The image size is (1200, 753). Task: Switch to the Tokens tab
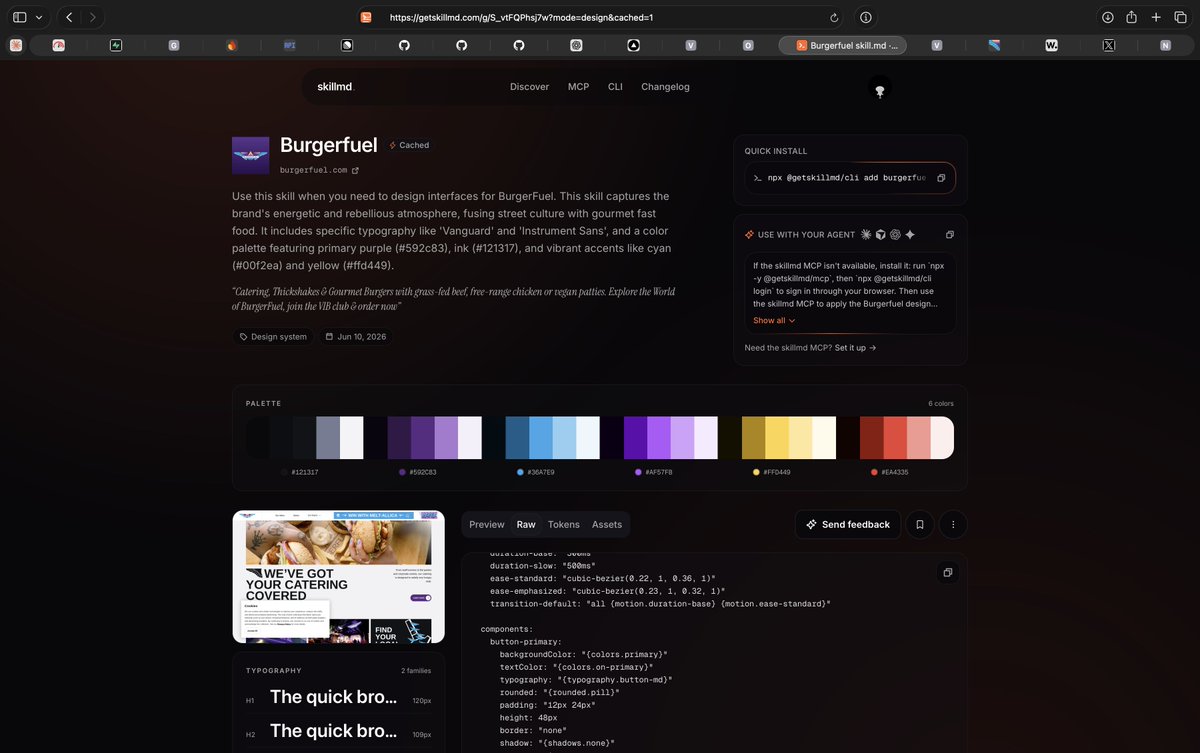(564, 524)
